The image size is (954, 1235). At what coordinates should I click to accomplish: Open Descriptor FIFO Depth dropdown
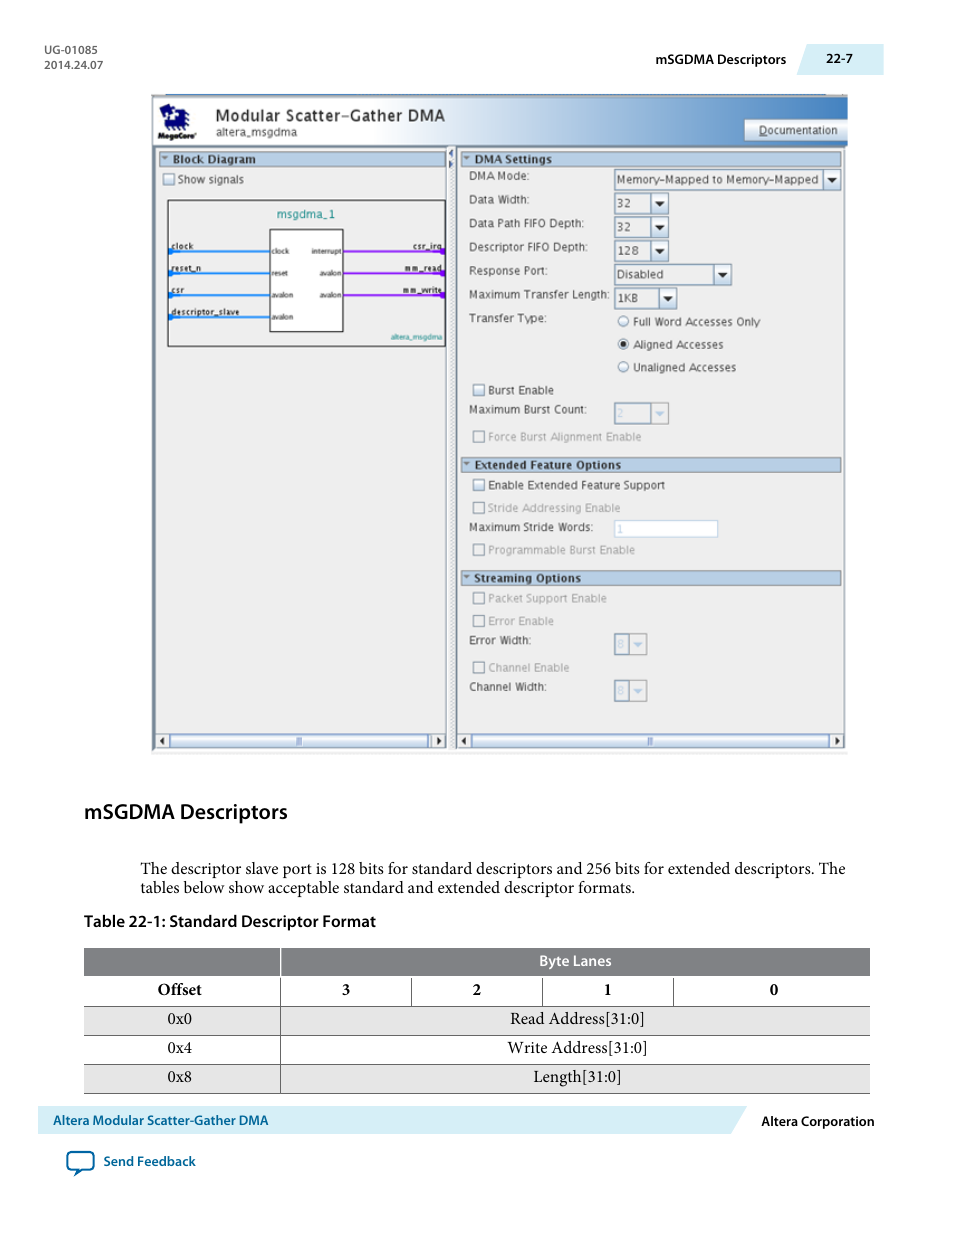[x=659, y=251]
